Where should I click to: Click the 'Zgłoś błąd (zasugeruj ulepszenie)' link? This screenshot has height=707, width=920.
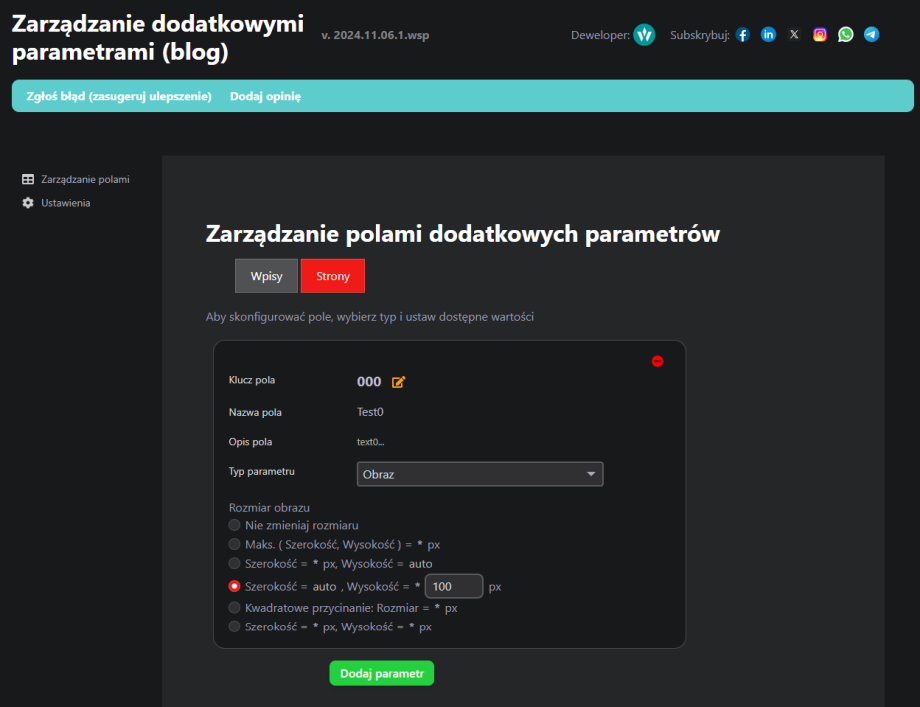click(x=119, y=97)
